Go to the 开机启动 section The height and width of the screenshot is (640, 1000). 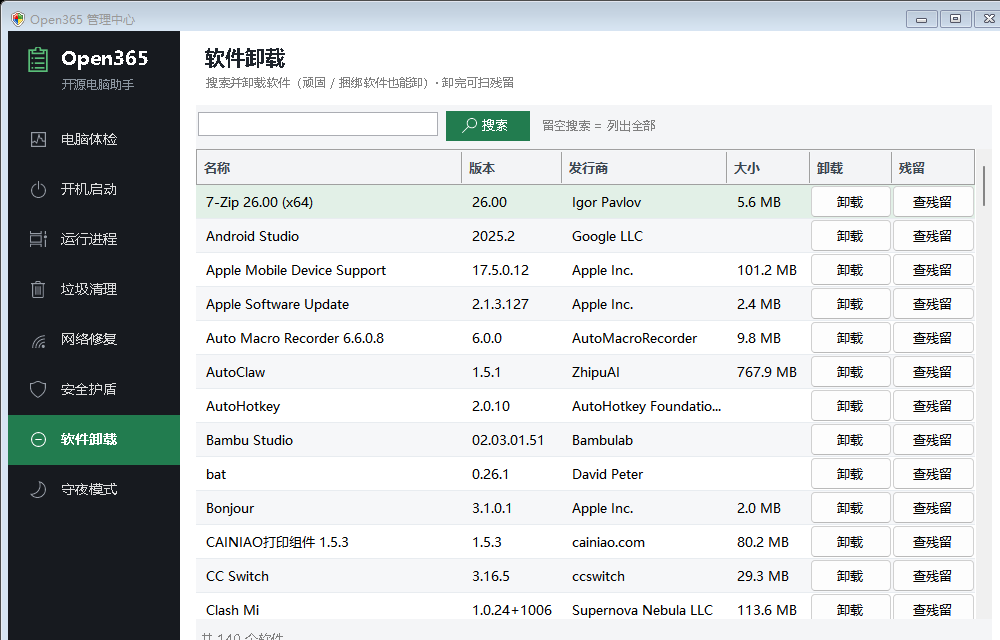point(94,189)
